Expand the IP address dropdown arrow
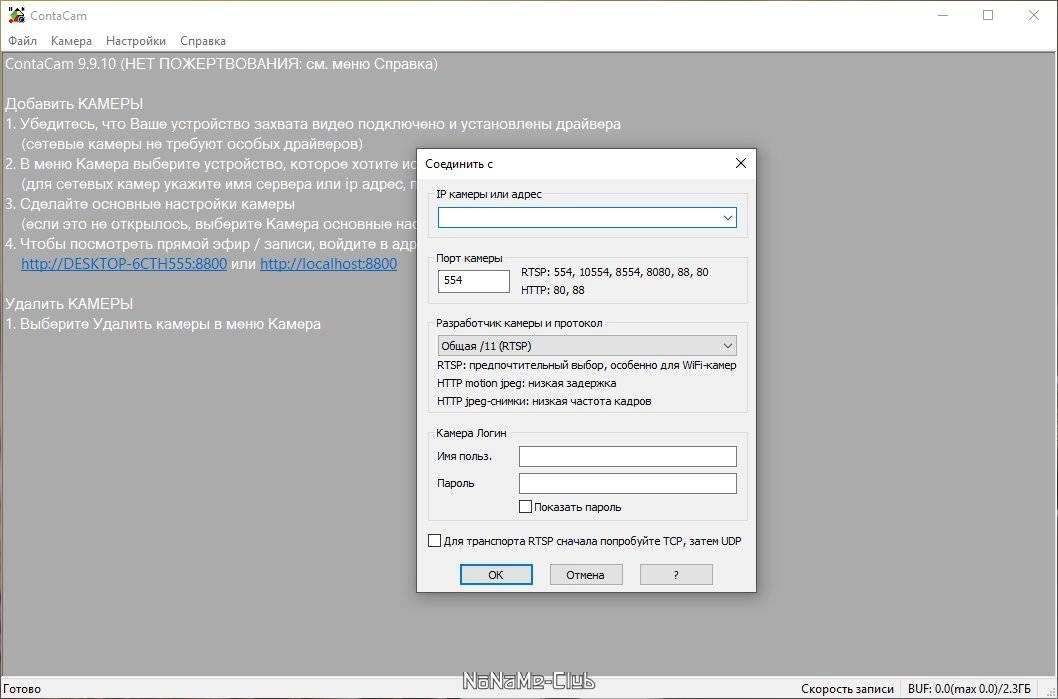1058x699 pixels. click(728, 218)
